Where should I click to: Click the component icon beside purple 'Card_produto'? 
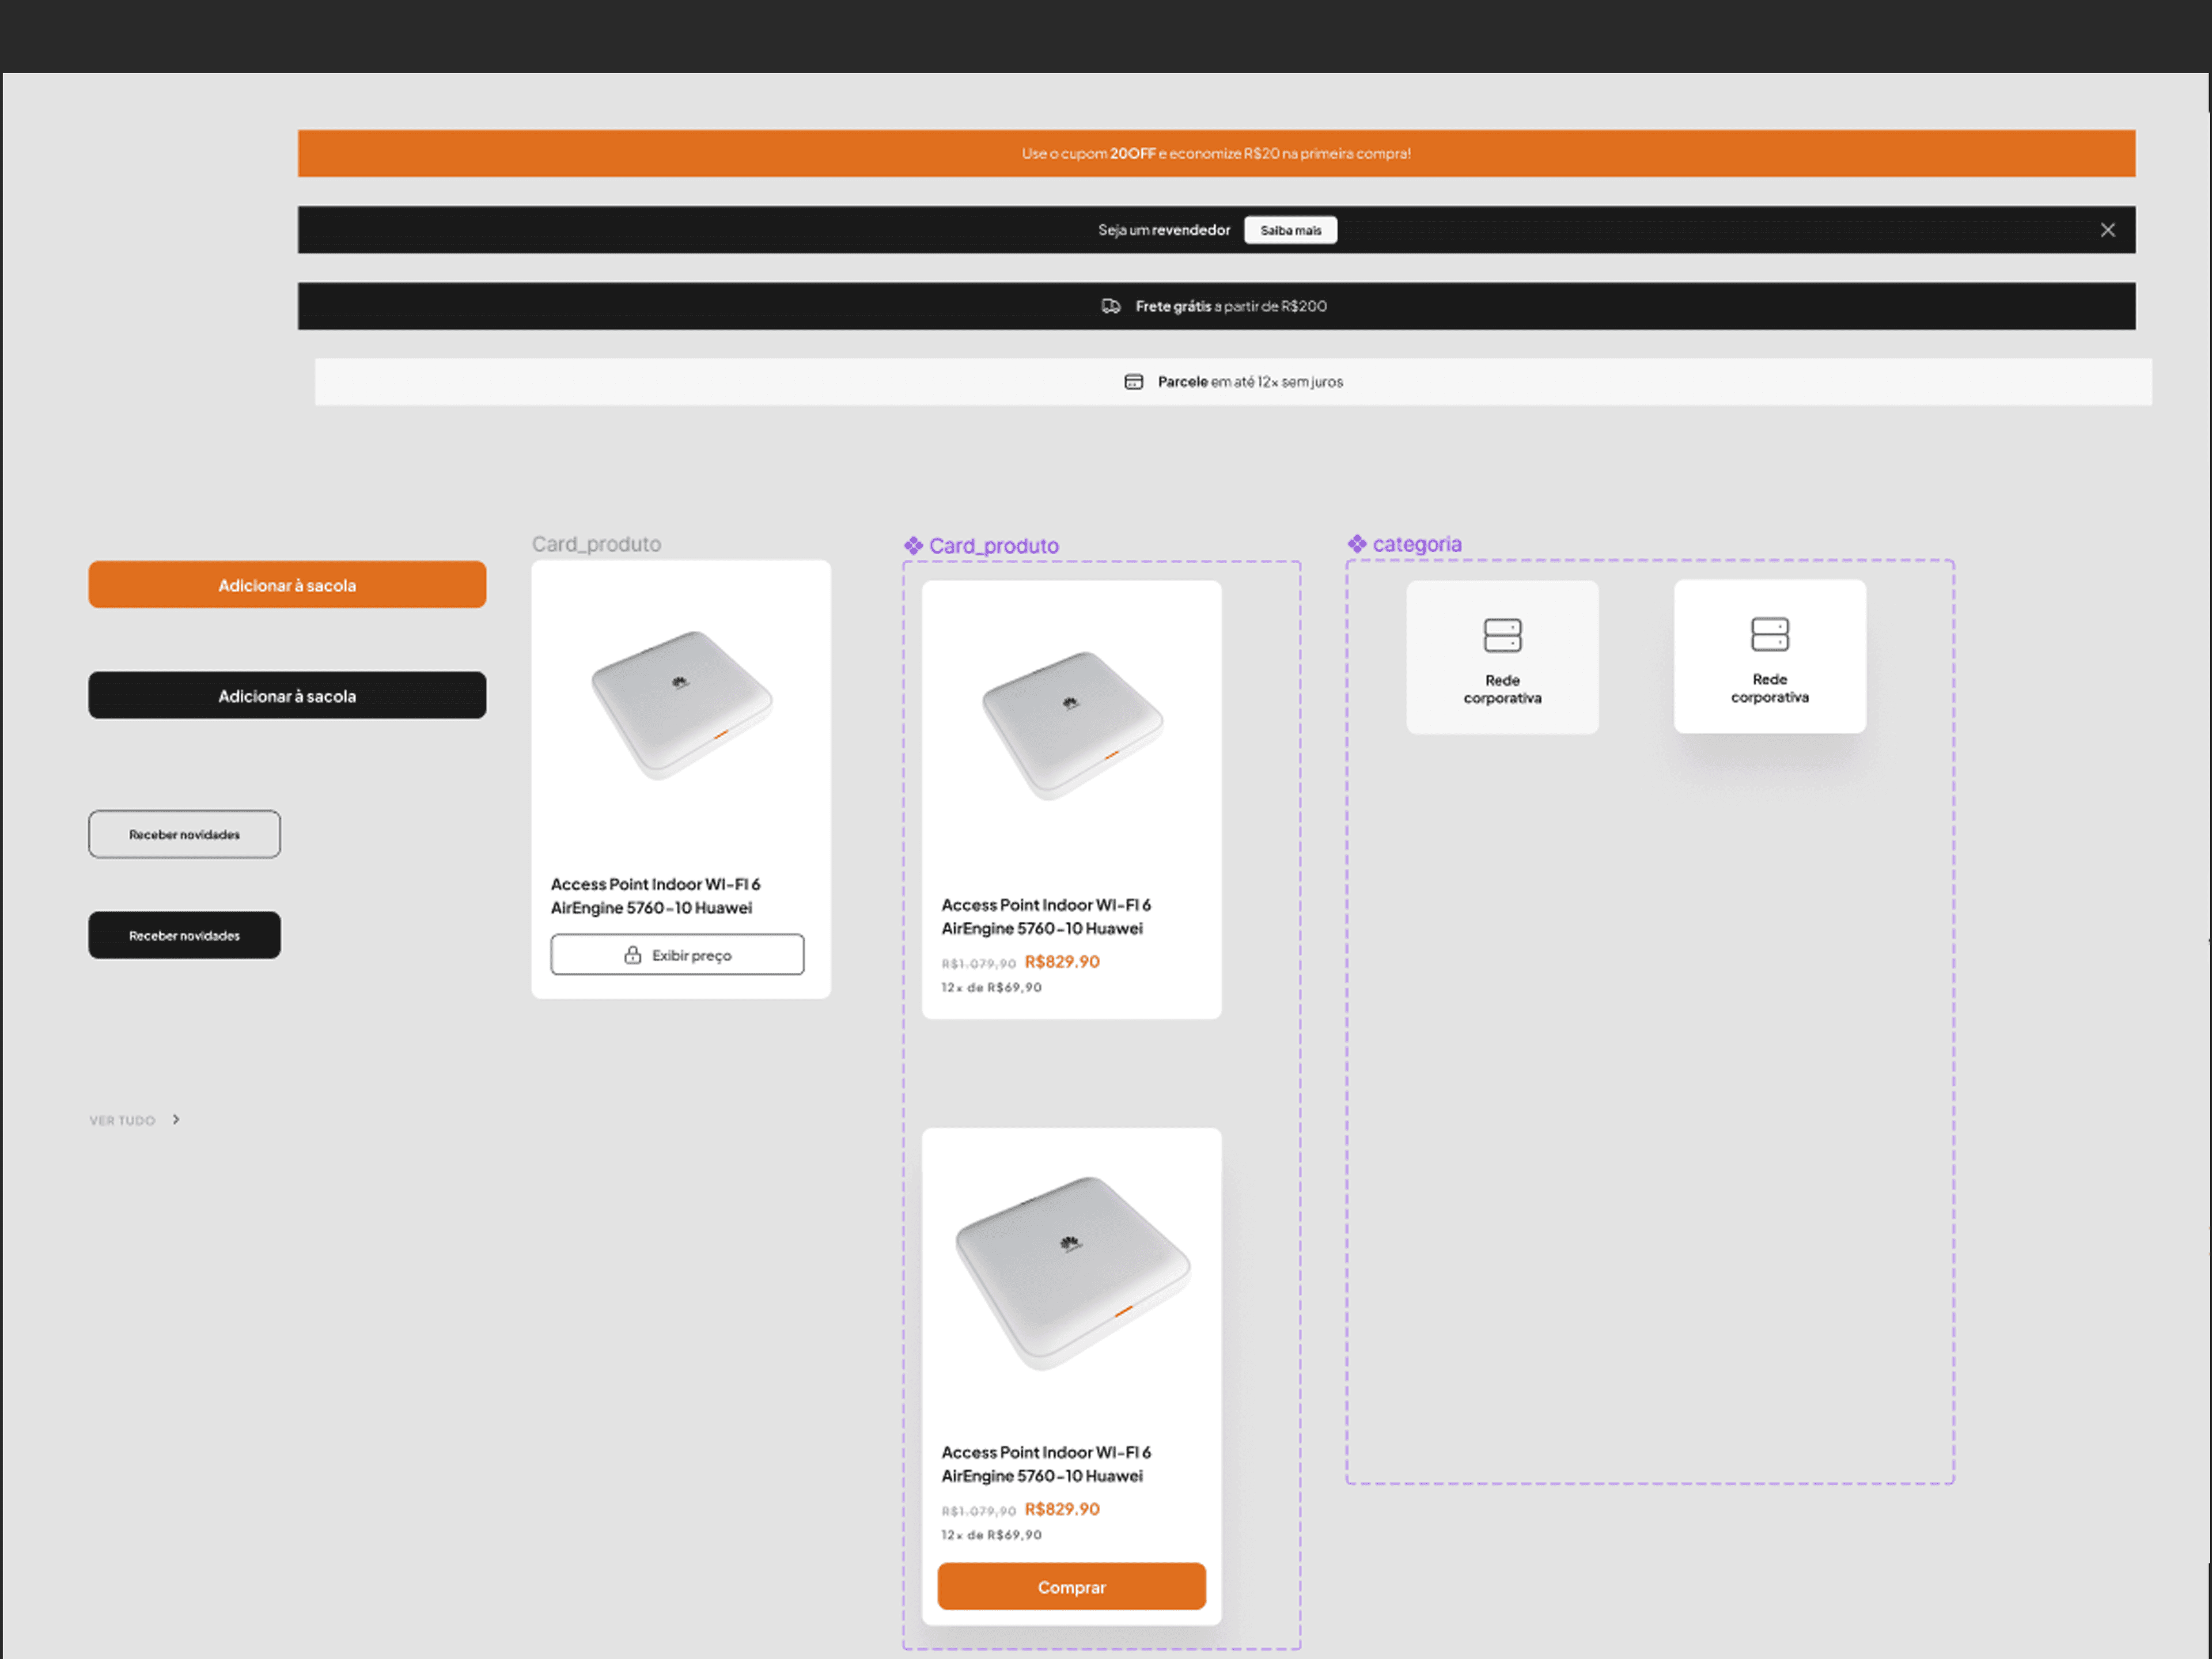click(913, 545)
